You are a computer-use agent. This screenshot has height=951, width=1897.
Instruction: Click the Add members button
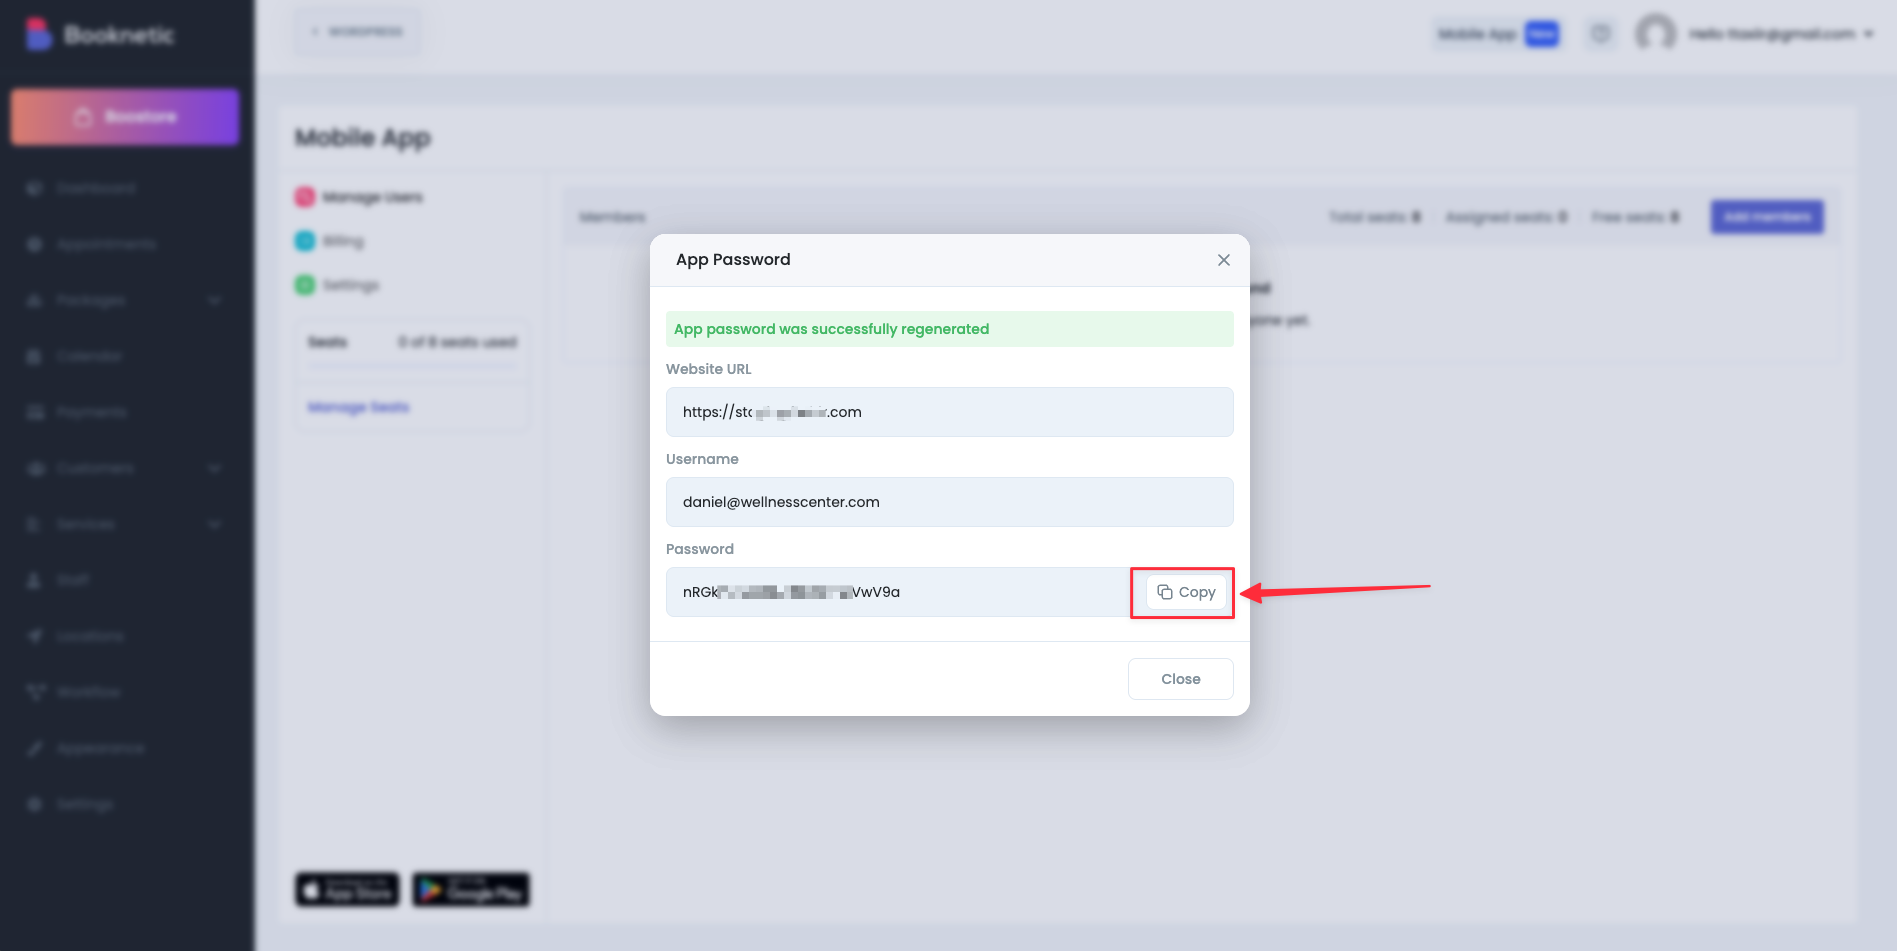[x=1766, y=217]
